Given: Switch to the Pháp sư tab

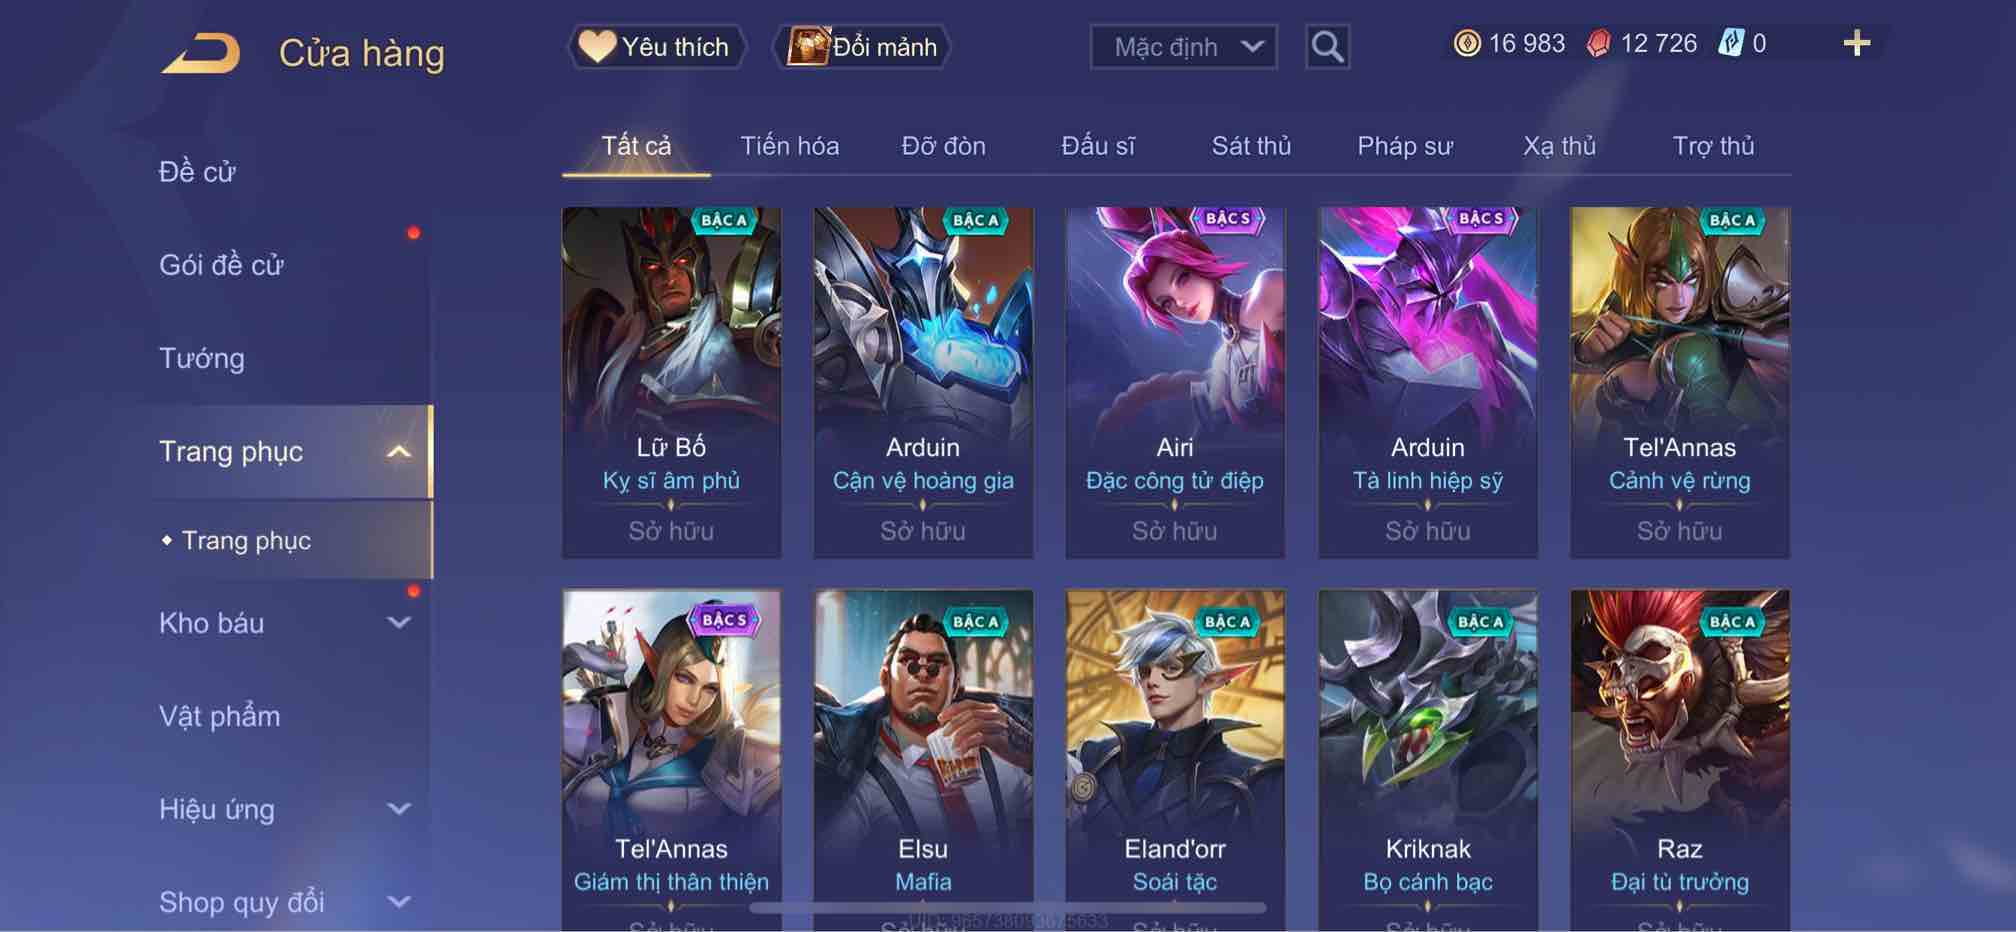Looking at the screenshot, I should click(x=1404, y=146).
